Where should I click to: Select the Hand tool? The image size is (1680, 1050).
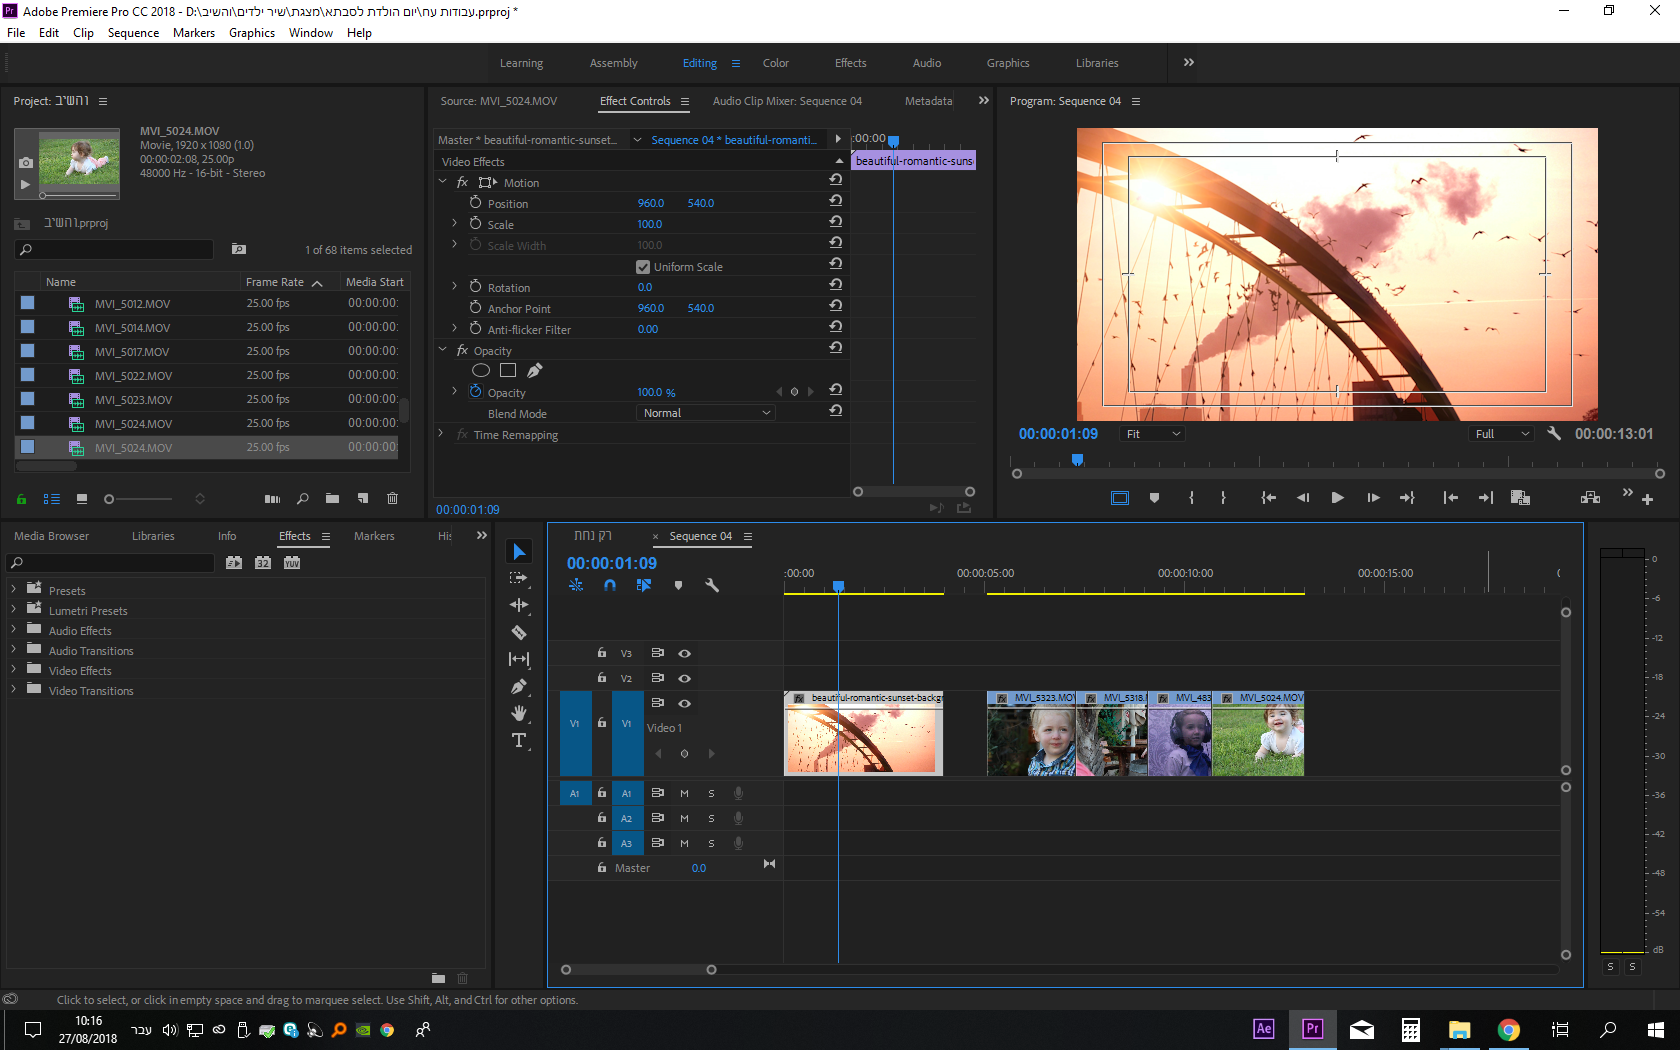coord(519,713)
